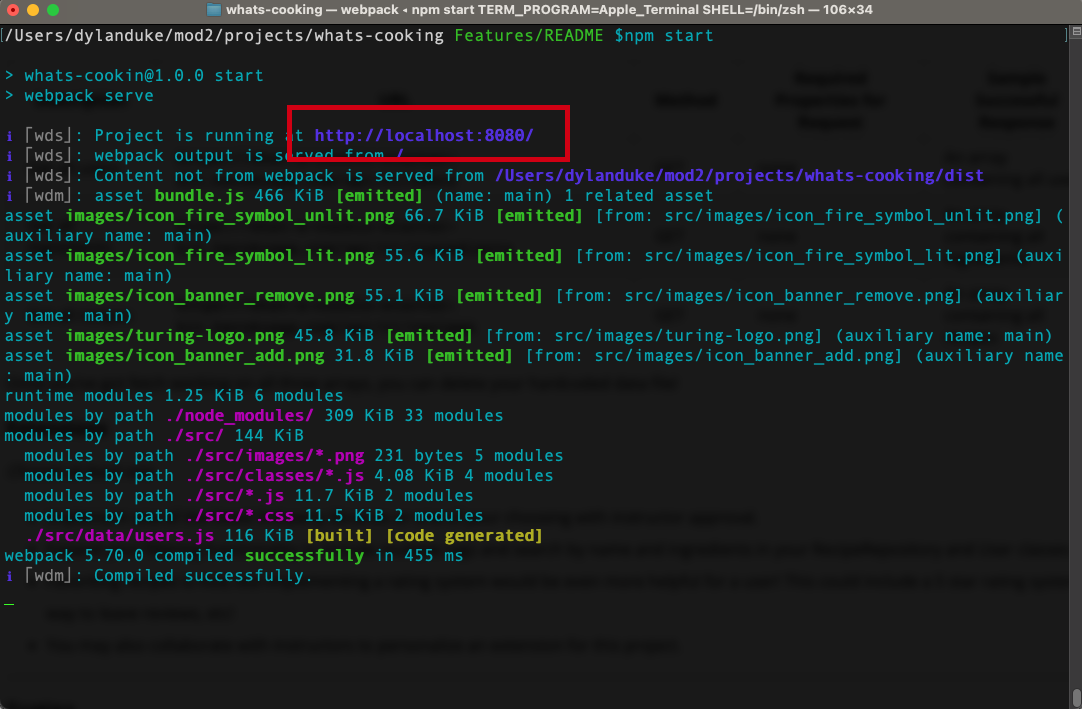Click 'images/icon_banner_remove.png' asset name in green

coord(210,295)
